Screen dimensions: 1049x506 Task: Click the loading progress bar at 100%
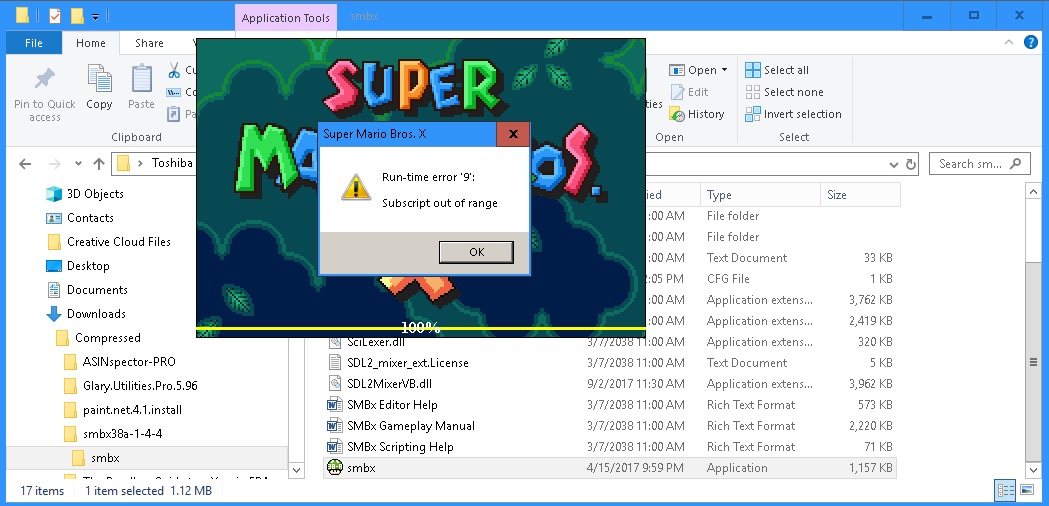(420, 328)
